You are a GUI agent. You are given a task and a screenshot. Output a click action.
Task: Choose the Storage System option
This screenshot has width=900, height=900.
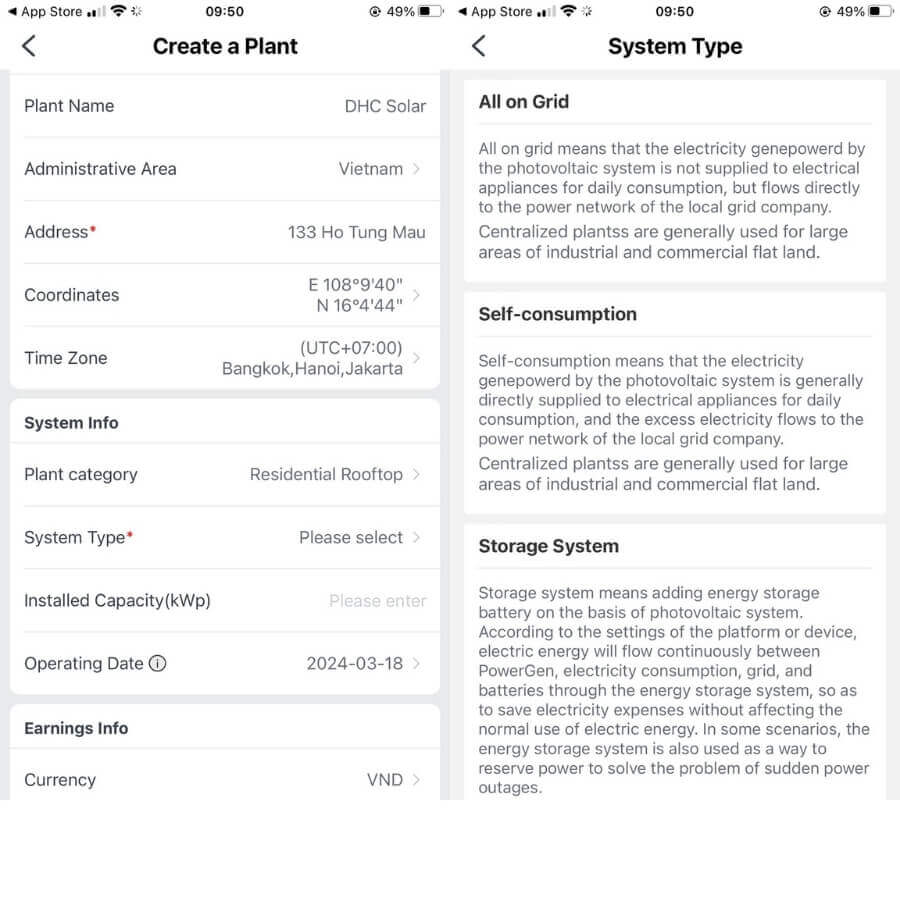click(x=674, y=662)
